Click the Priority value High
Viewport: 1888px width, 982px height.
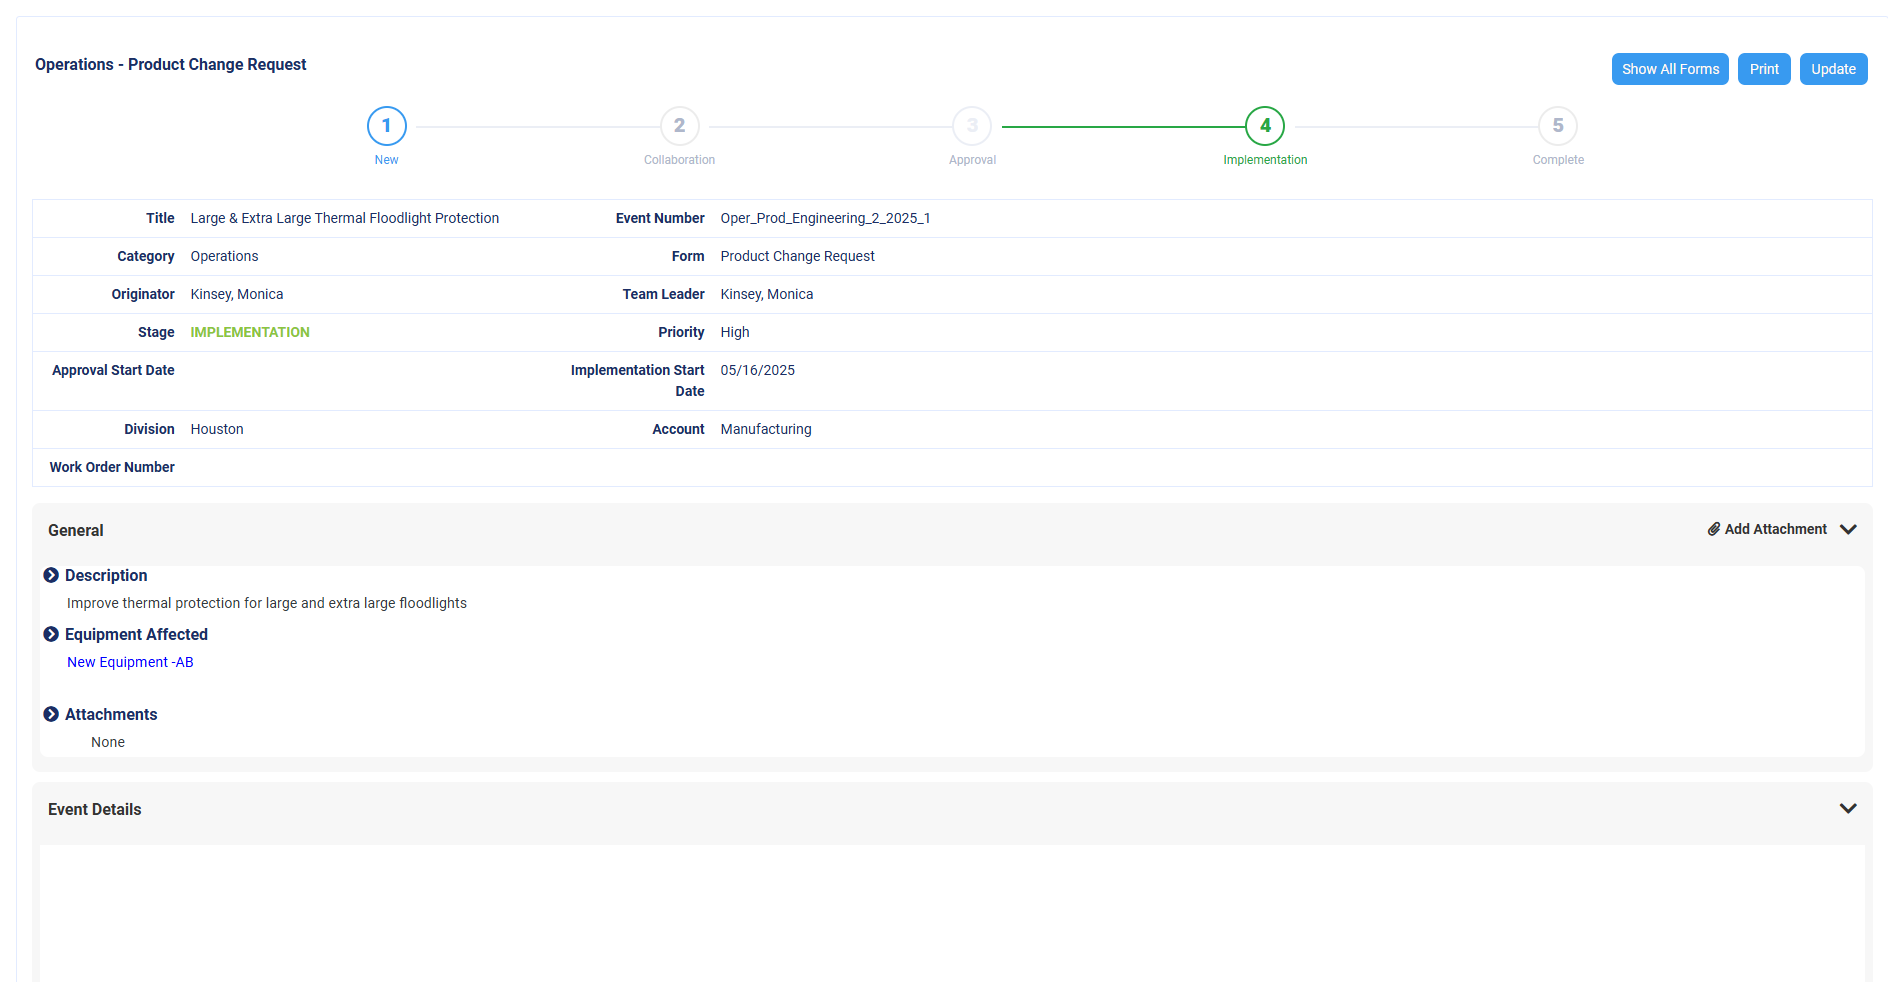[734, 332]
